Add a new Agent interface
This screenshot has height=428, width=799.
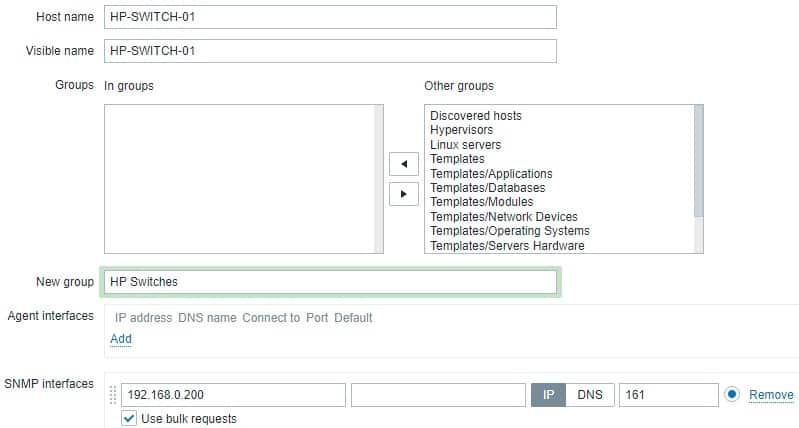point(121,339)
